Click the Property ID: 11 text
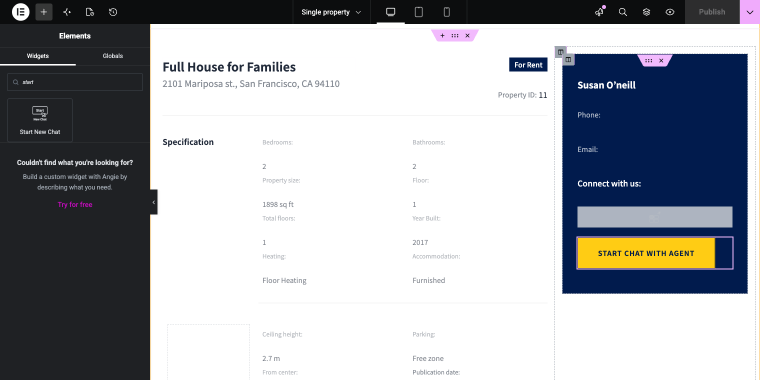The image size is (760, 380). coord(522,95)
